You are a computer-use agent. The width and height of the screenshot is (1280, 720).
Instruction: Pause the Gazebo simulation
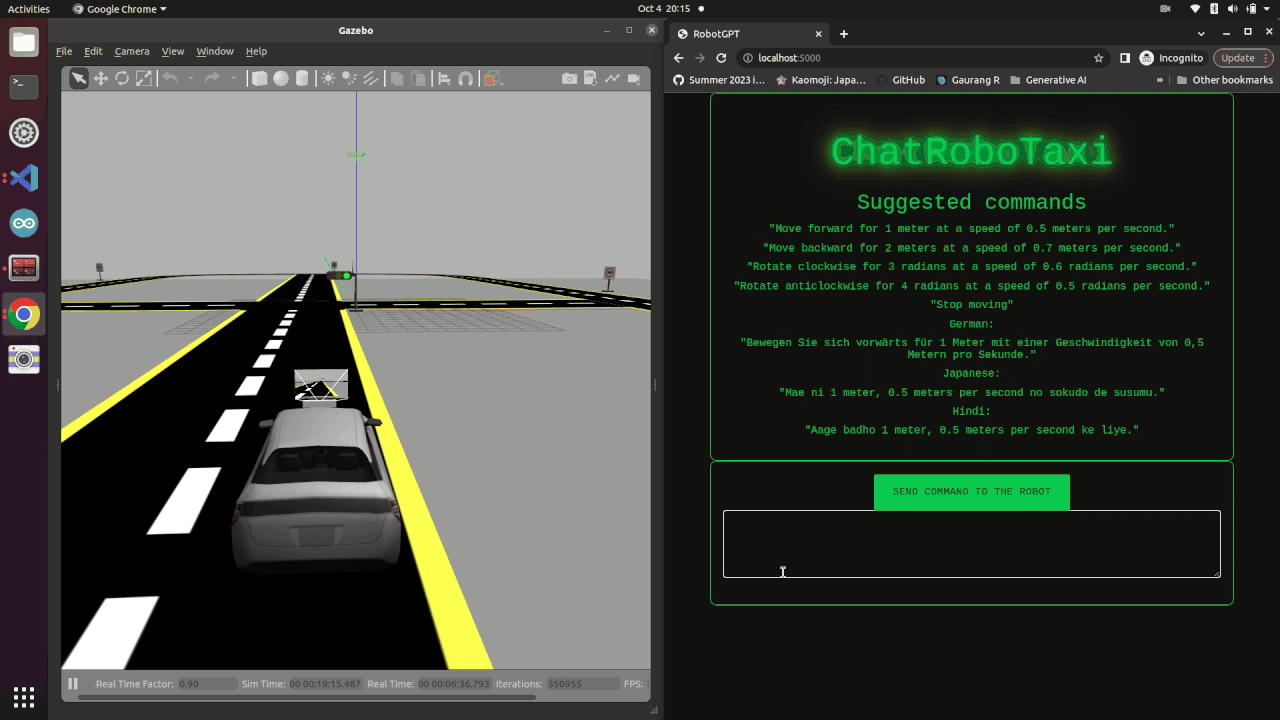pos(73,684)
